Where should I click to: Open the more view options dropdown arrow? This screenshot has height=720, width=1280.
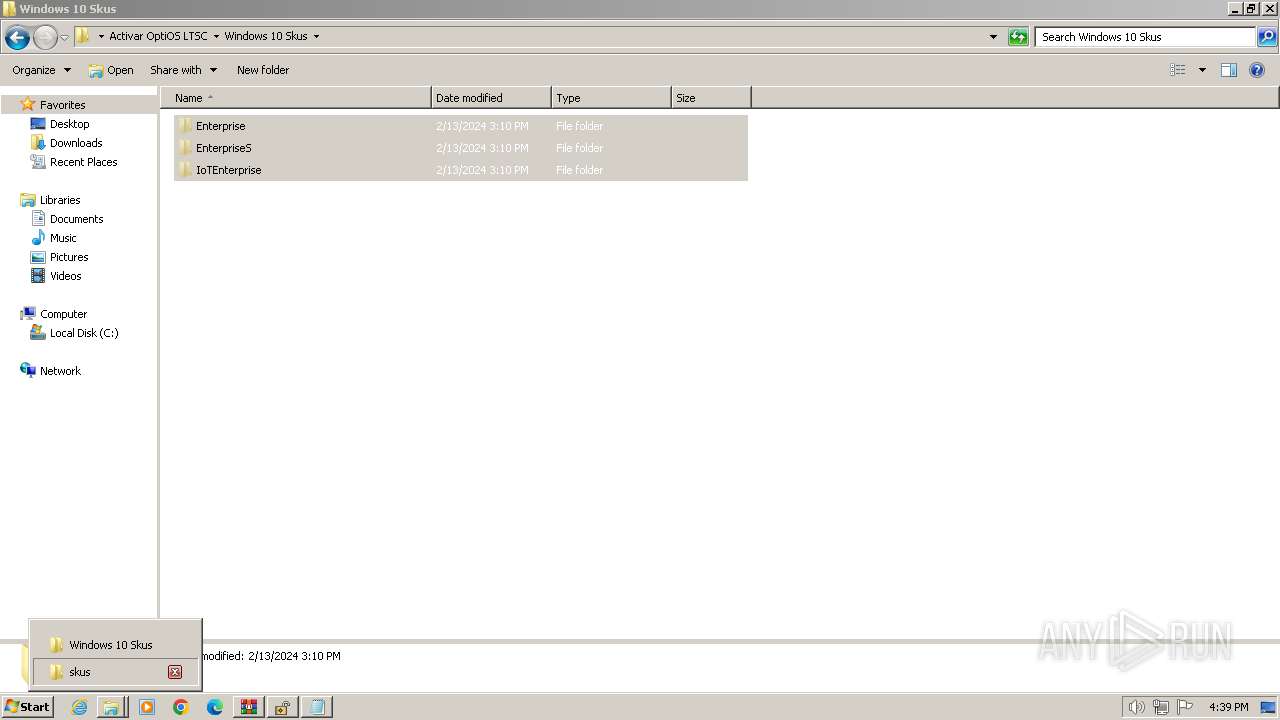1202,70
